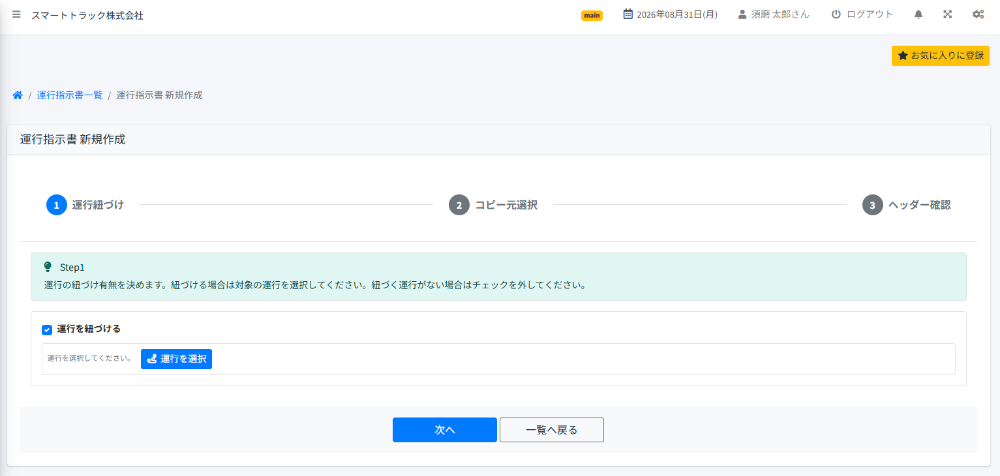Uncheck 運行を紐づける checkbox
The height and width of the screenshot is (476, 1000).
47,330
